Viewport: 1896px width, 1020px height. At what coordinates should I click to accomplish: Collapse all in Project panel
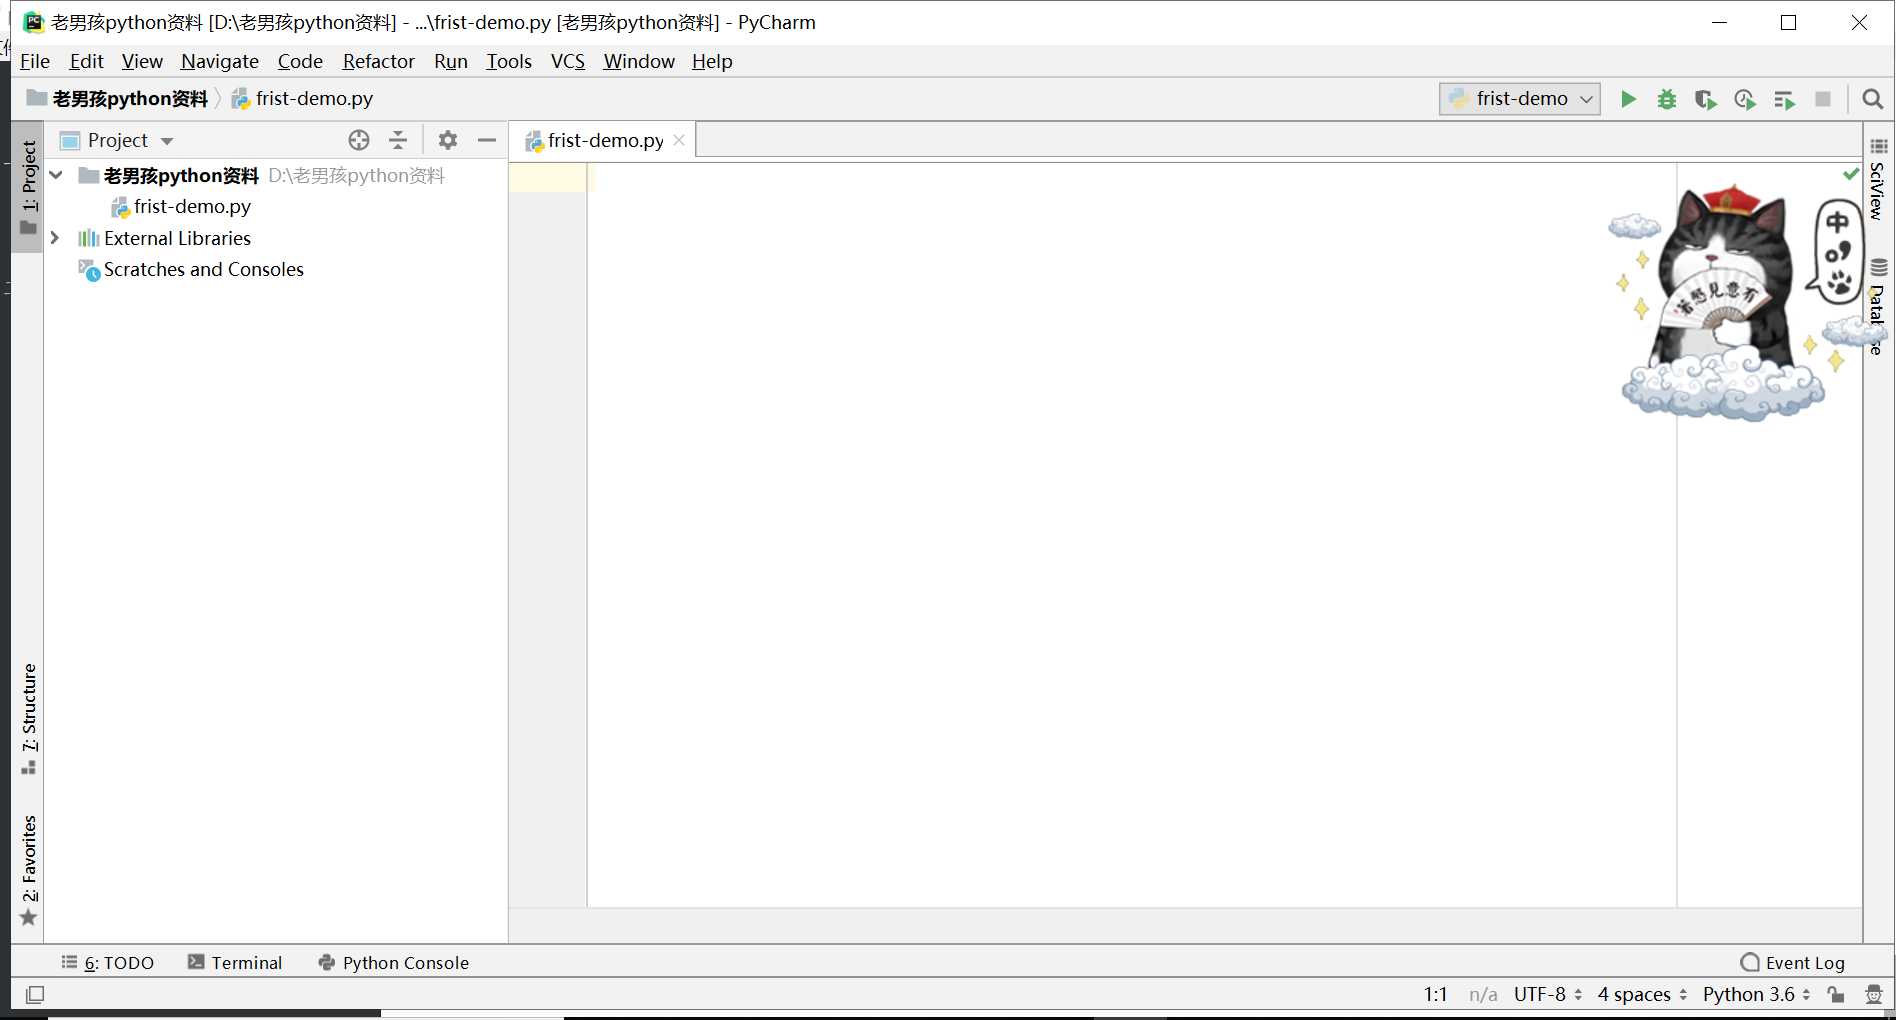coord(398,140)
